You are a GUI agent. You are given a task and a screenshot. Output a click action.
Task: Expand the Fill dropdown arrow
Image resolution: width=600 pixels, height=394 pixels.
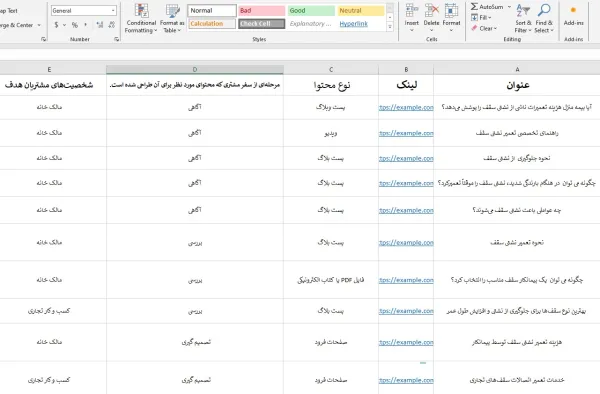coord(490,18)
